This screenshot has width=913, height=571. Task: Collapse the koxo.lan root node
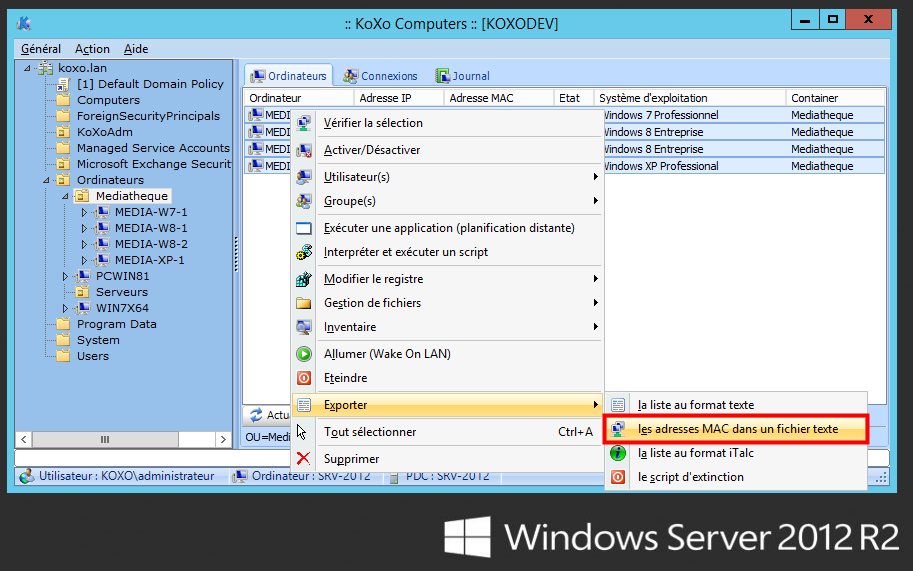click(x=27, y=68)
